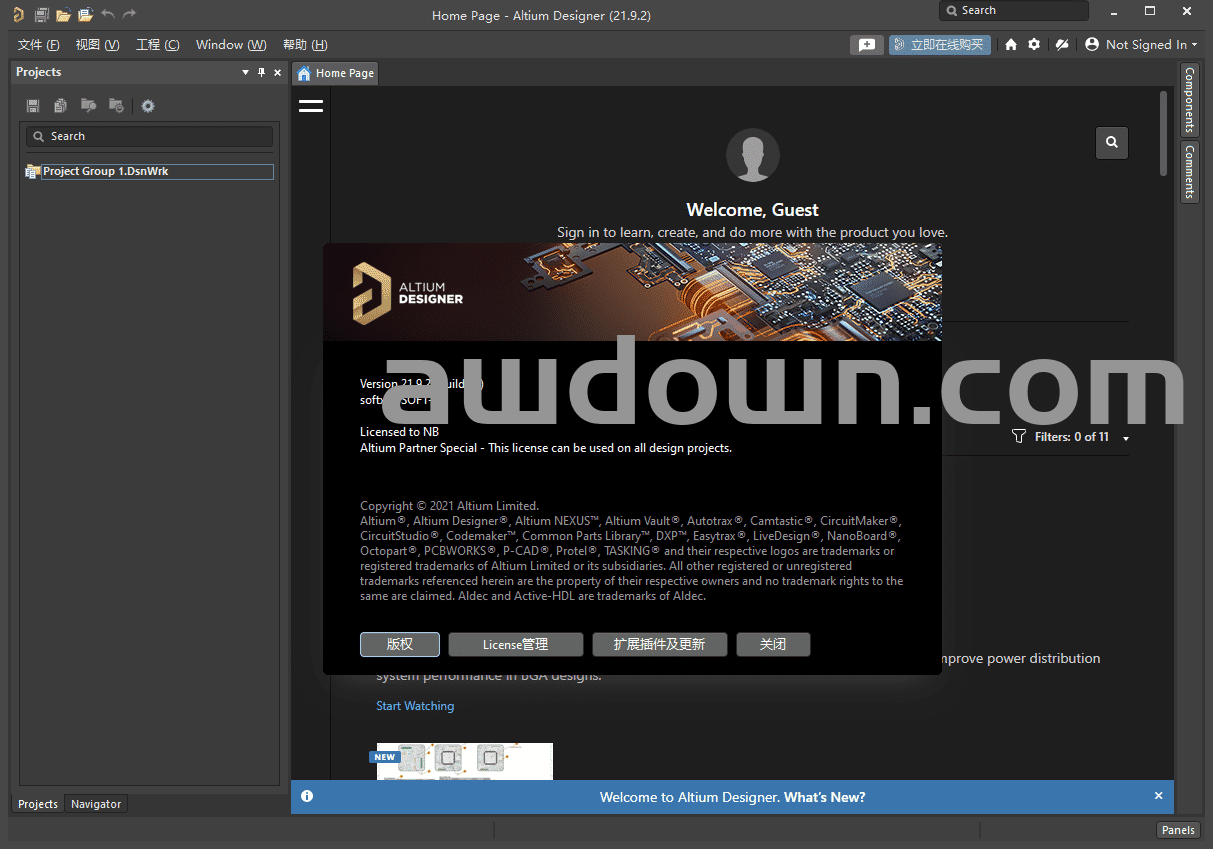The width and height of the screenshot is (1213, 849).
Task: Click the feedback comment icon
Action: (x=866, y=45)
